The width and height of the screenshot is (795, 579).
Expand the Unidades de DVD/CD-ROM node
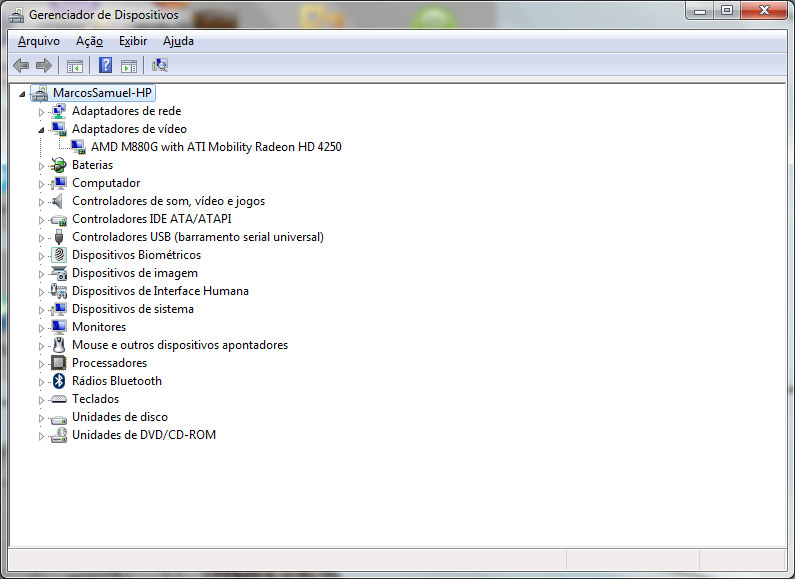42,436
